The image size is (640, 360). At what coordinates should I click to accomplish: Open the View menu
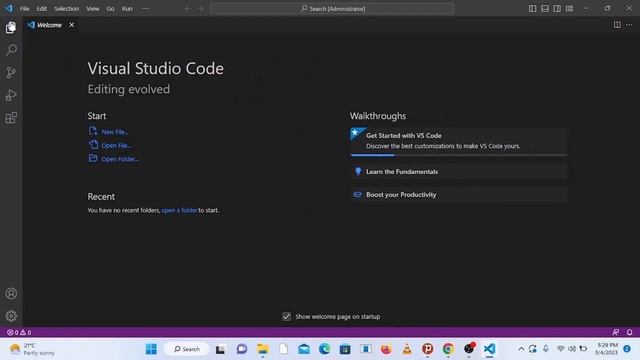93,9
